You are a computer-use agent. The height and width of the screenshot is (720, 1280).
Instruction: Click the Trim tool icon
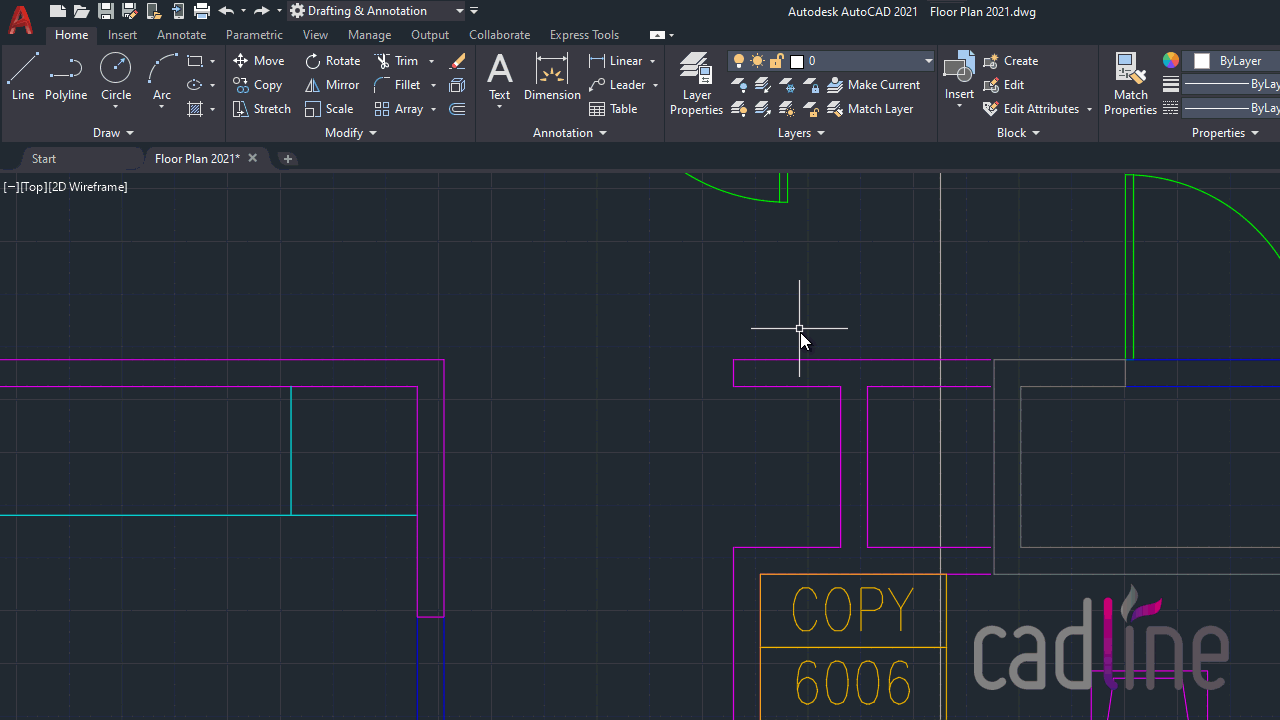point(382,61)
